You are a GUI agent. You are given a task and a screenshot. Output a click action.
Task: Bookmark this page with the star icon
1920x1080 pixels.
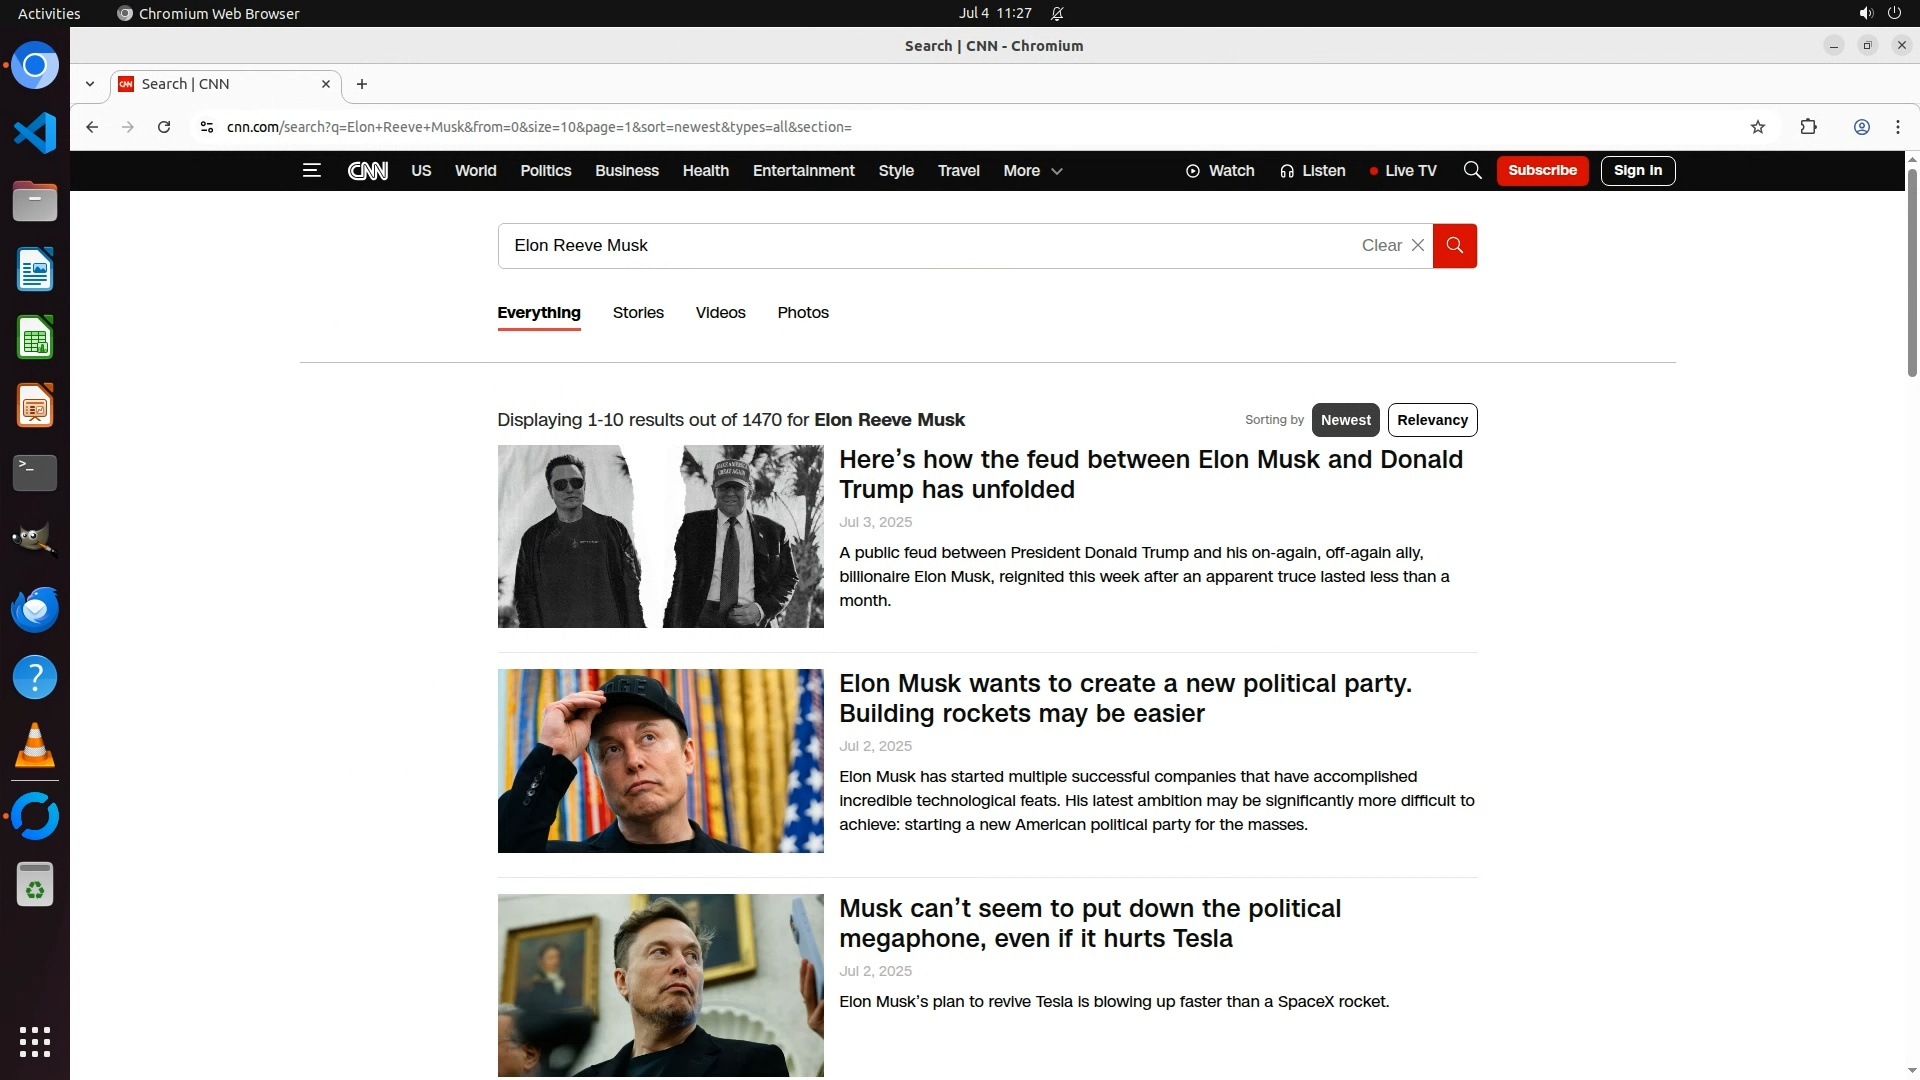[1757, 127]
